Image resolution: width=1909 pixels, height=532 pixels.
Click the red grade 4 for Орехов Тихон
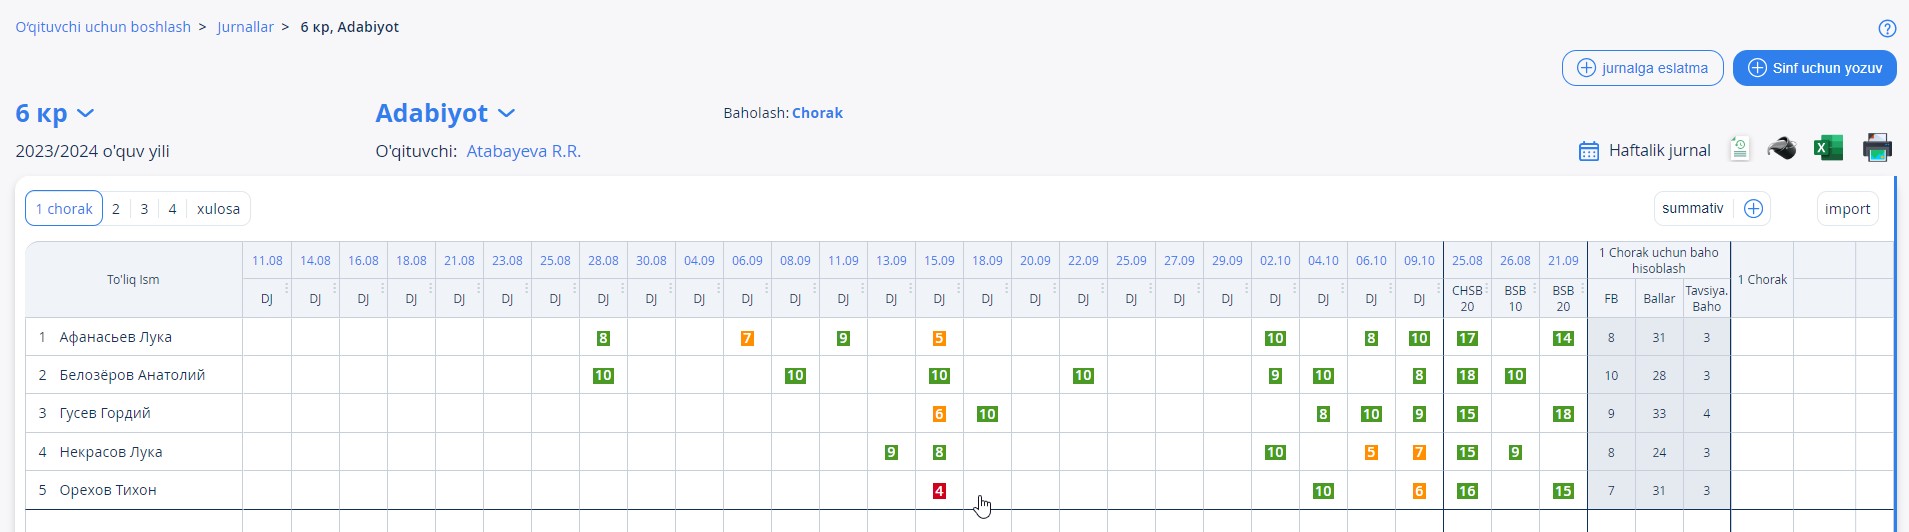click(939, 491)
